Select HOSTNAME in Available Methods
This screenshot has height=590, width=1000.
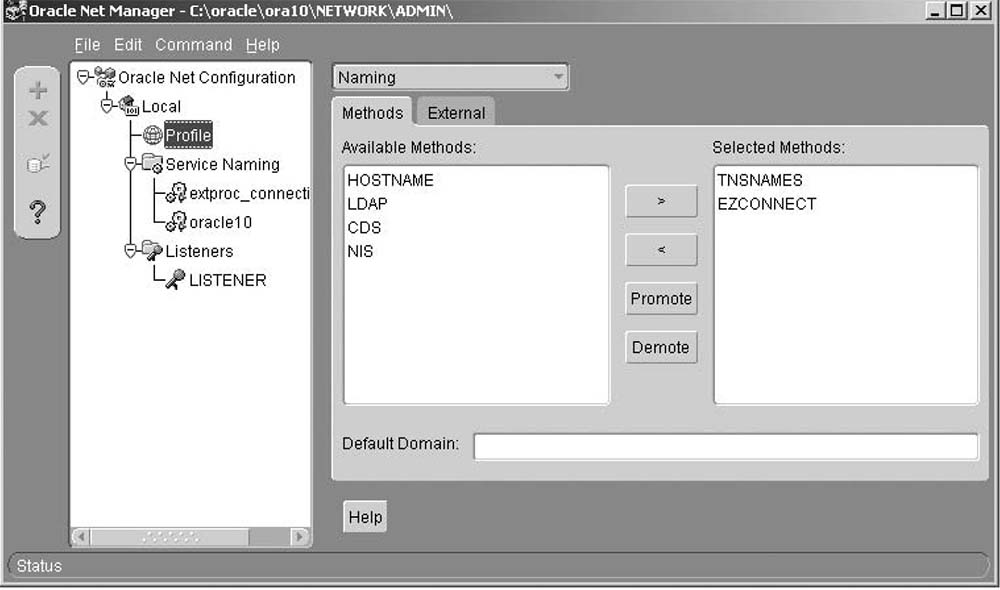pos(390,180)
